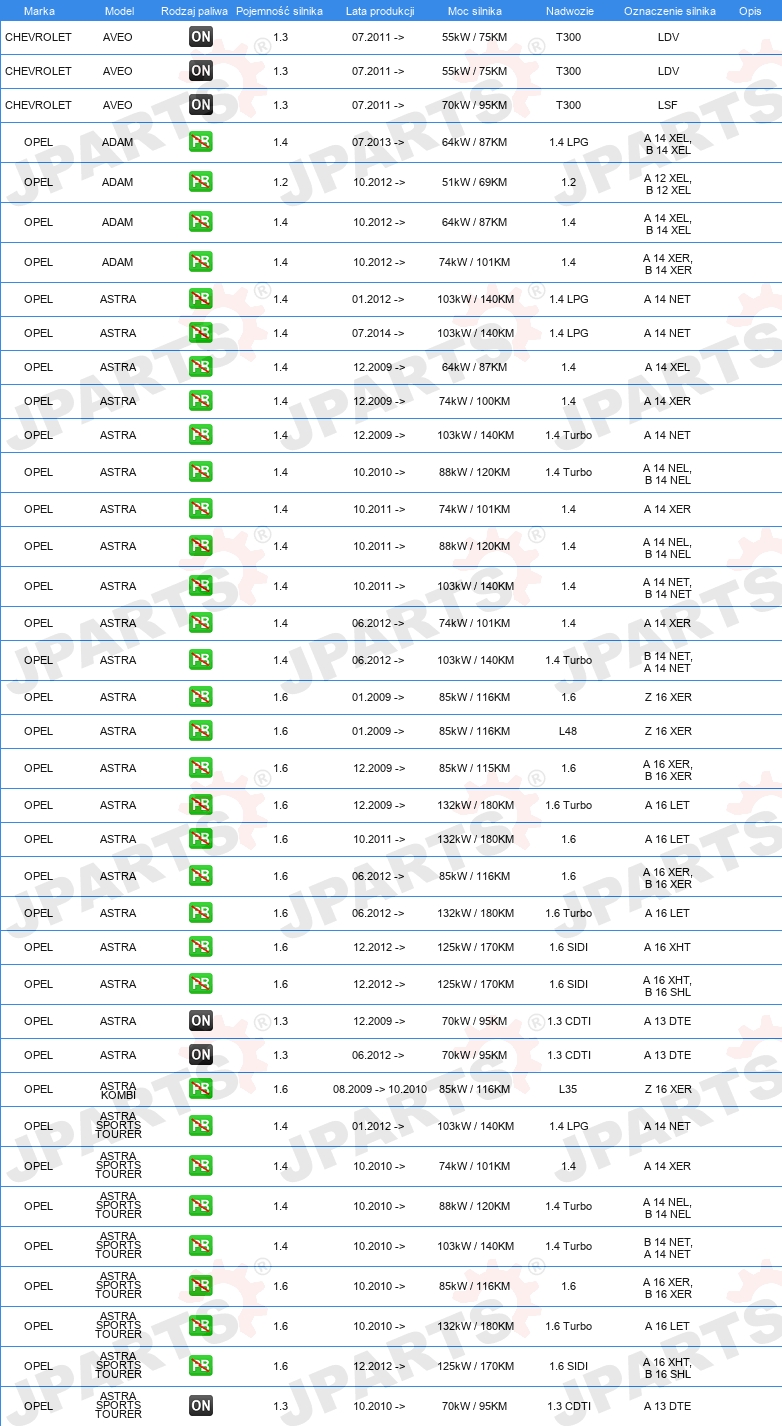Click the CHEVROLET cell in the LSF row
782x1426 pixels.
pos(38,105)
